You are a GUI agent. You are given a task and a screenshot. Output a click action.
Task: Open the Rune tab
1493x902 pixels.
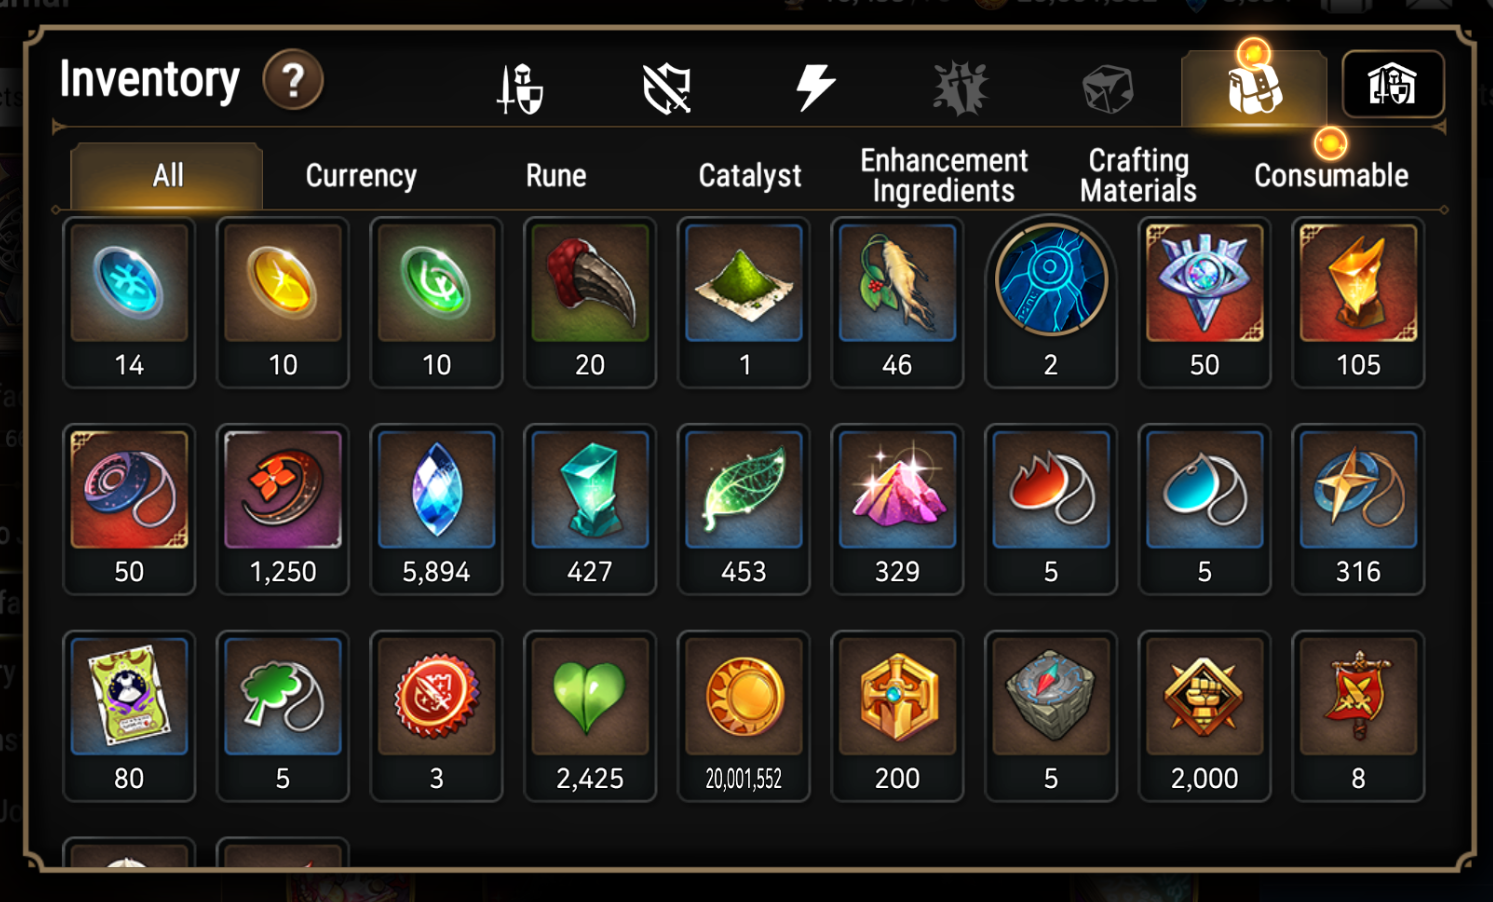tap(556, 176)
